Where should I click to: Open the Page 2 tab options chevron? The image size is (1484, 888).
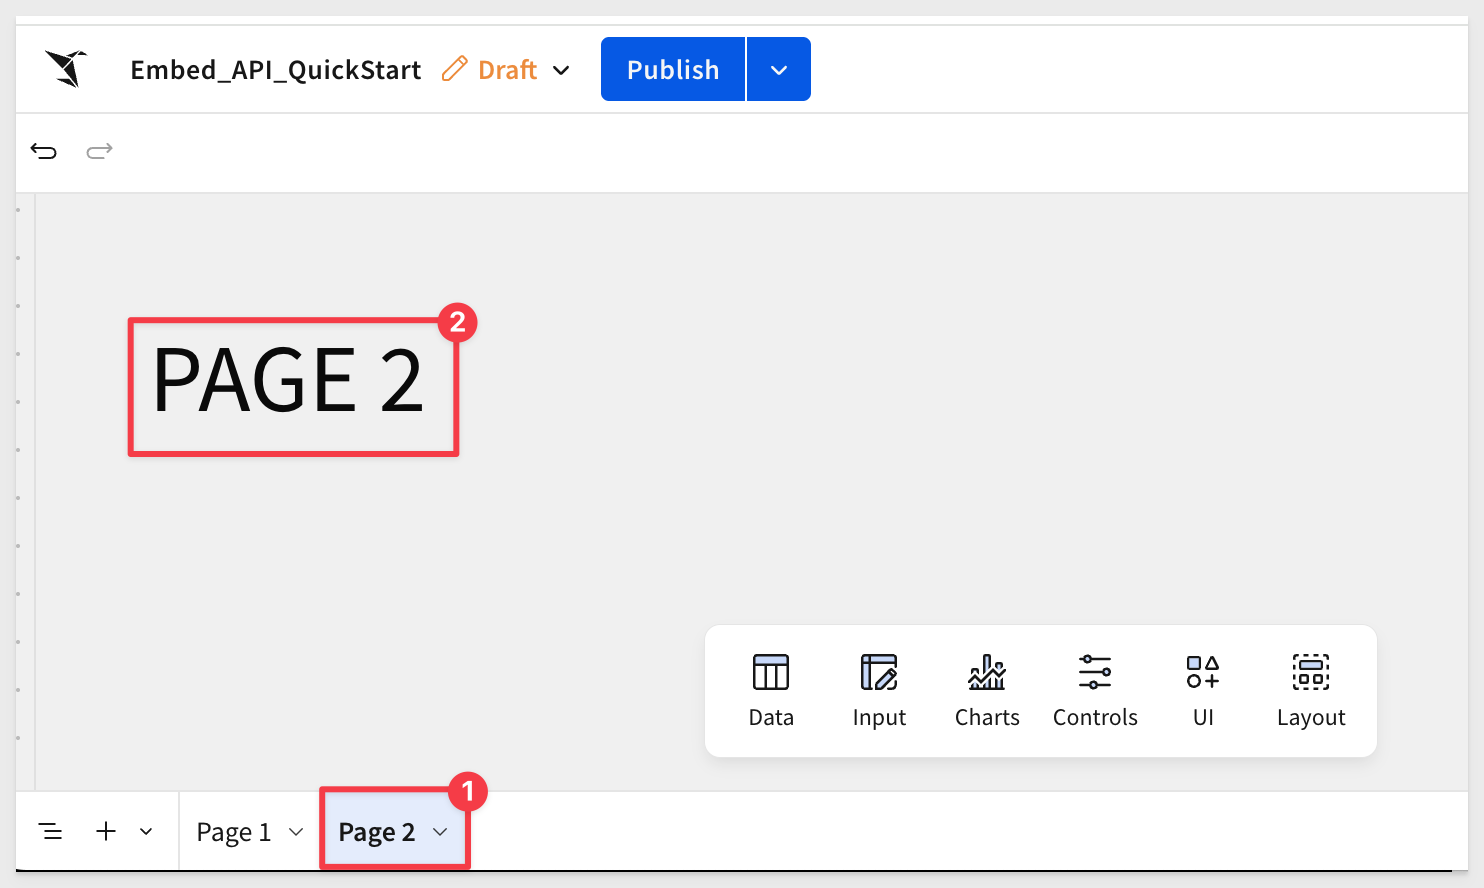point(440,832)
